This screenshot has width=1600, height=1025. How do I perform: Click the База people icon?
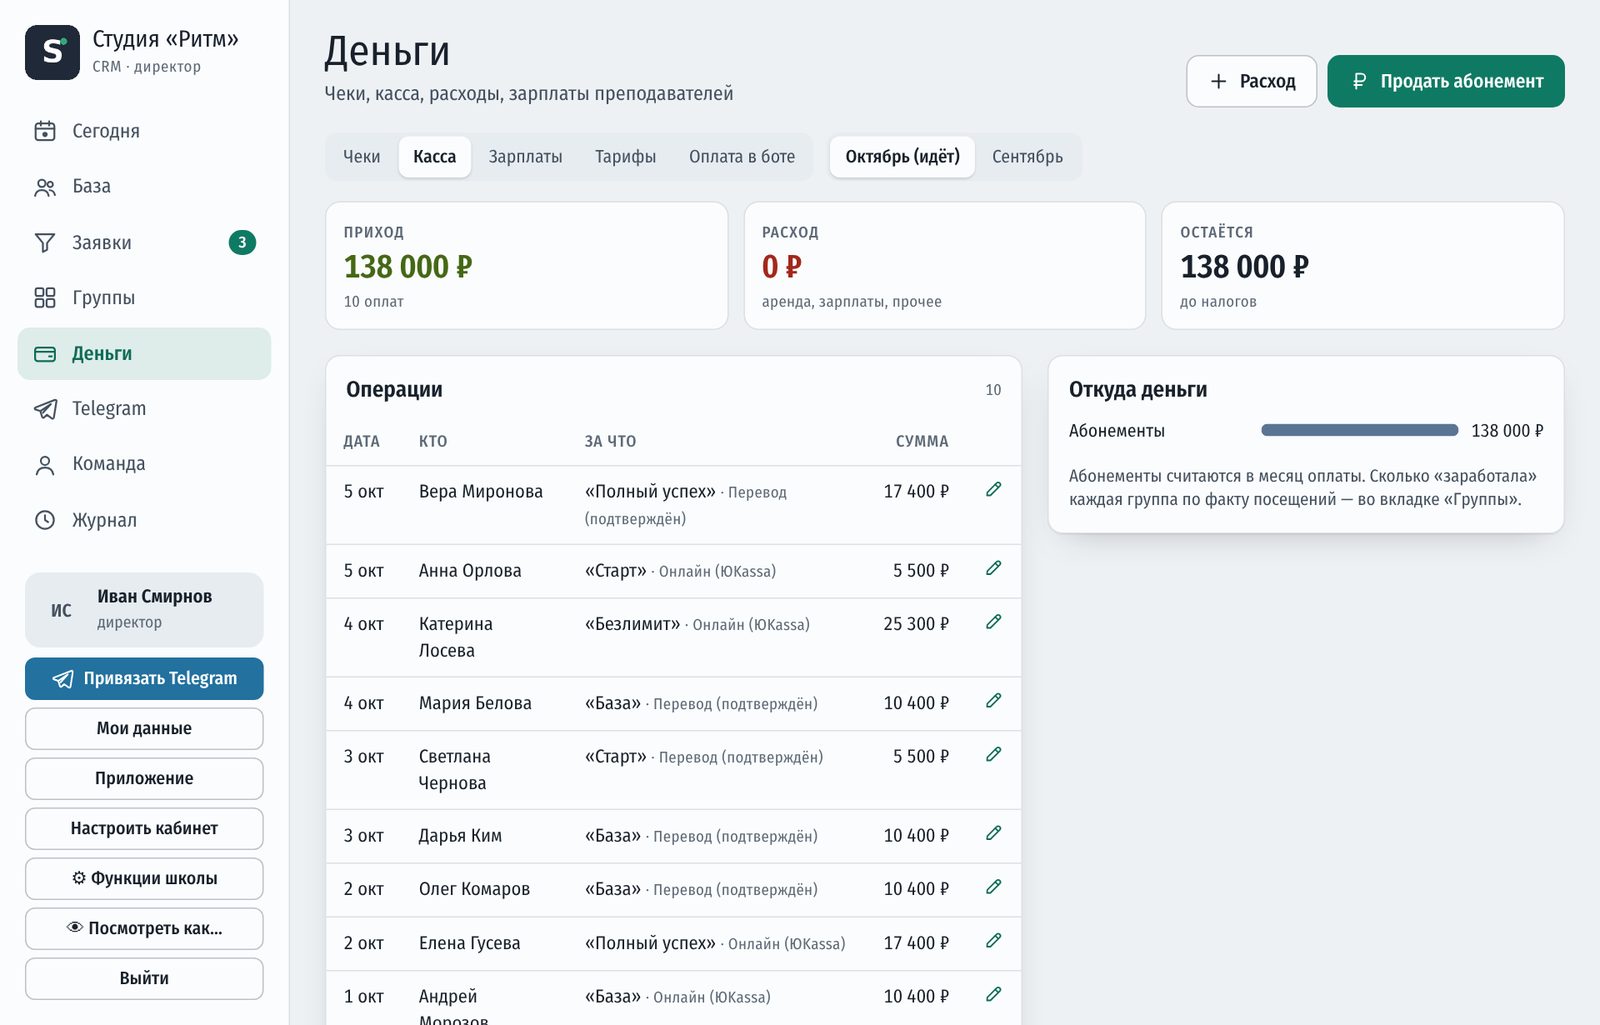coord(45,187)
